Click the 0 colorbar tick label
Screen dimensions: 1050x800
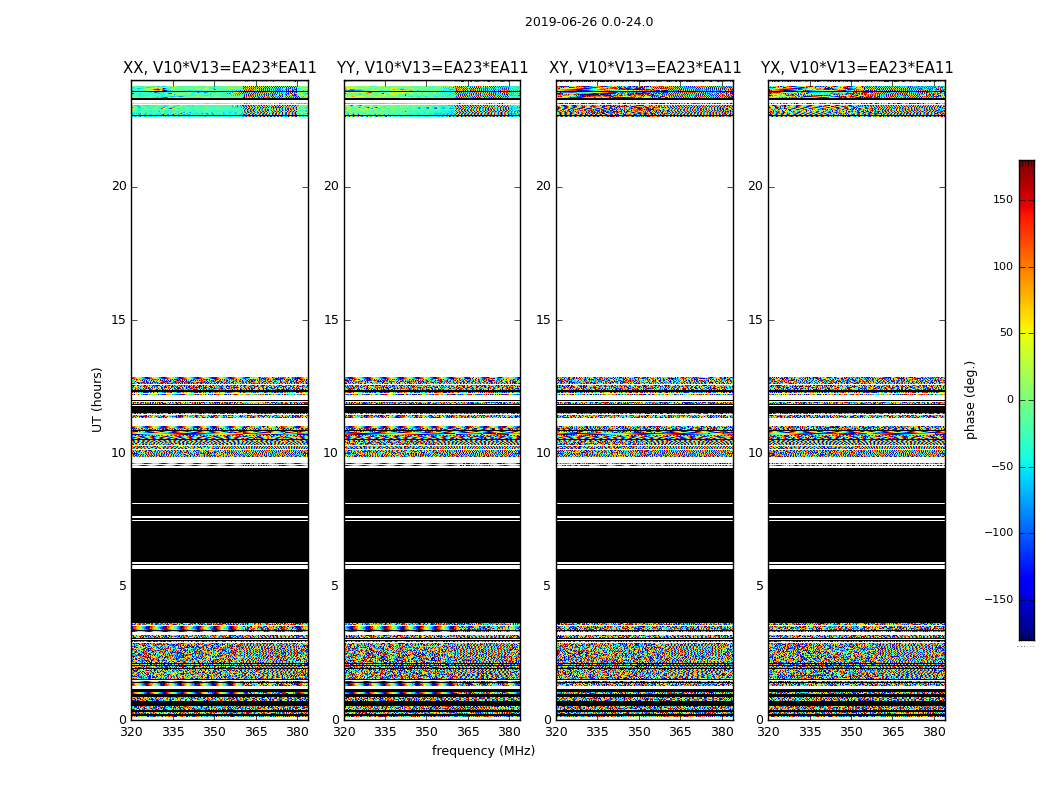(1010, 400)
